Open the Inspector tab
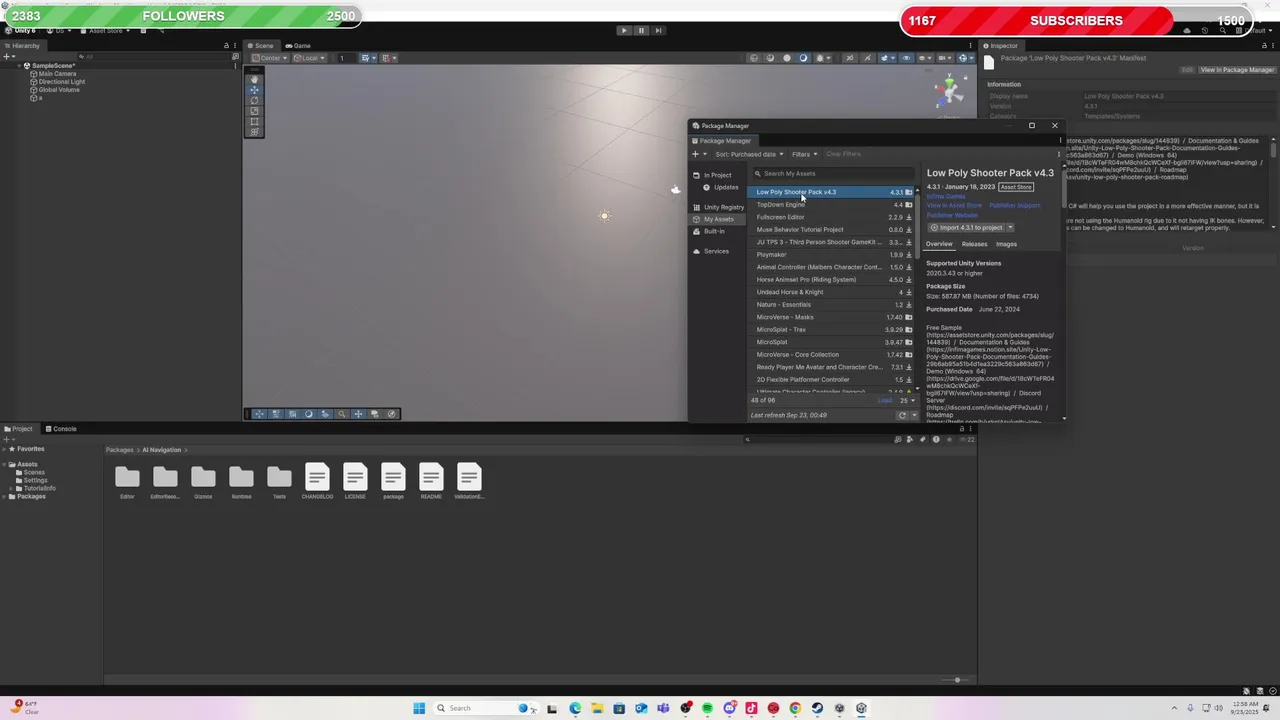The width and height of the screenshot is (1280, 720). 1000,46
